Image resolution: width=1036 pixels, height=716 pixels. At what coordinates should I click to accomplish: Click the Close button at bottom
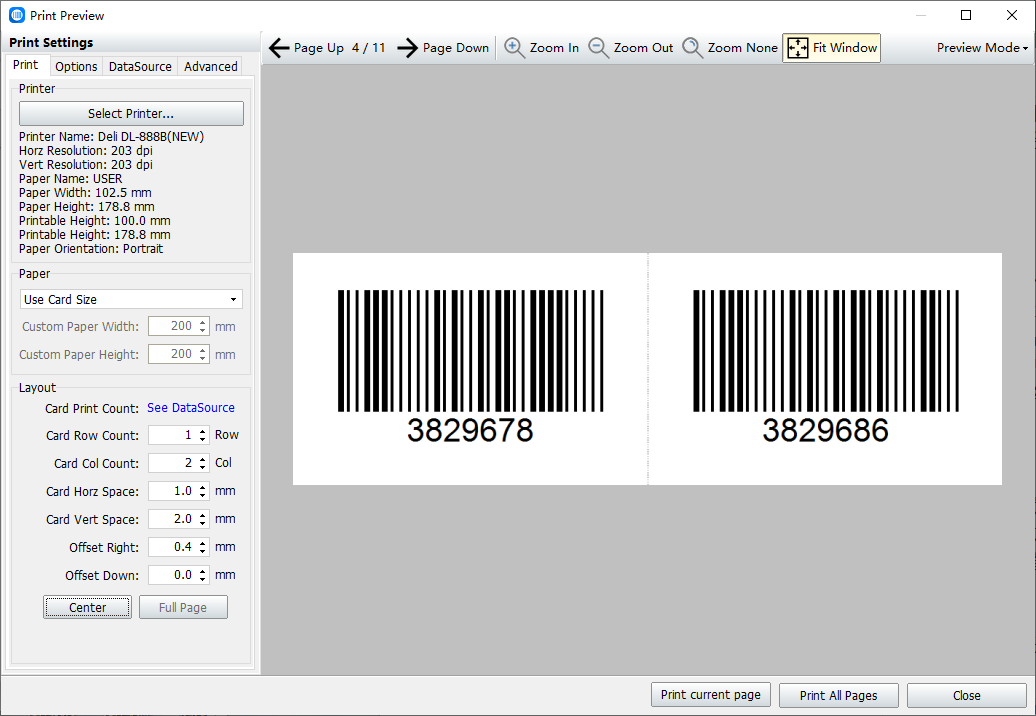(x=967, y=696)
